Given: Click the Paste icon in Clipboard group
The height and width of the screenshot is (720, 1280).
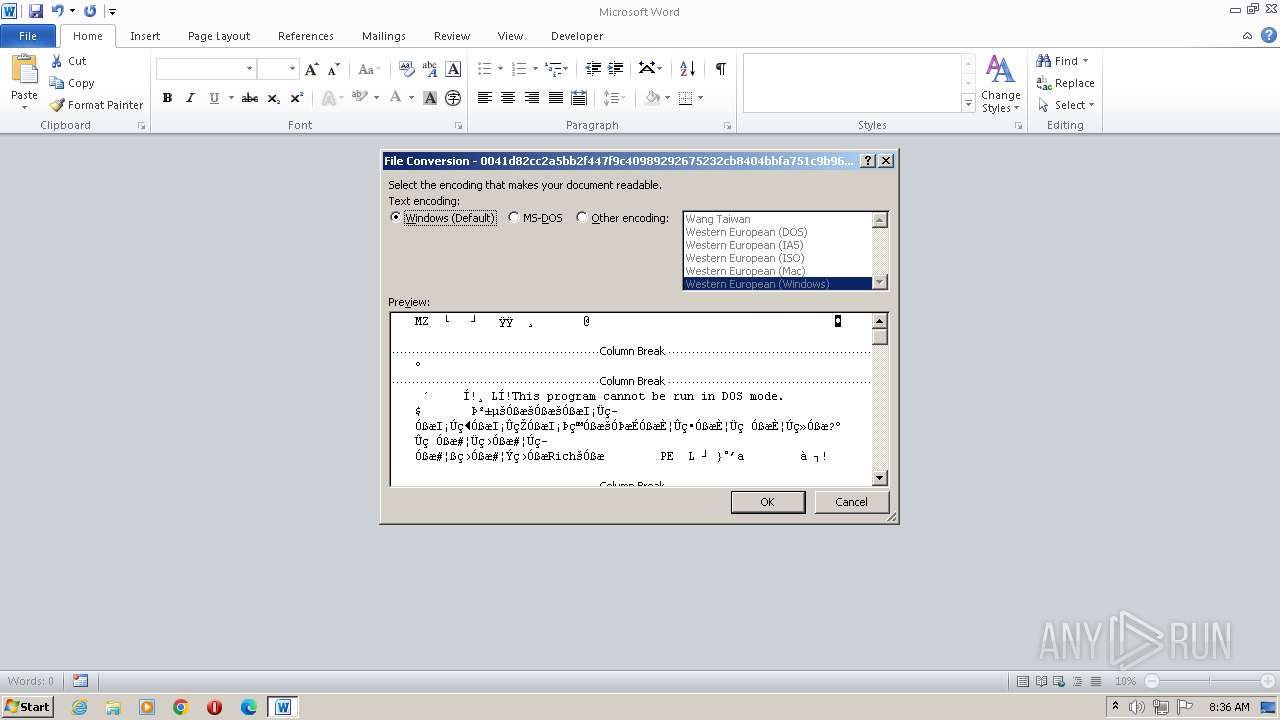Looking at the screenshot, I should (24, 68).
